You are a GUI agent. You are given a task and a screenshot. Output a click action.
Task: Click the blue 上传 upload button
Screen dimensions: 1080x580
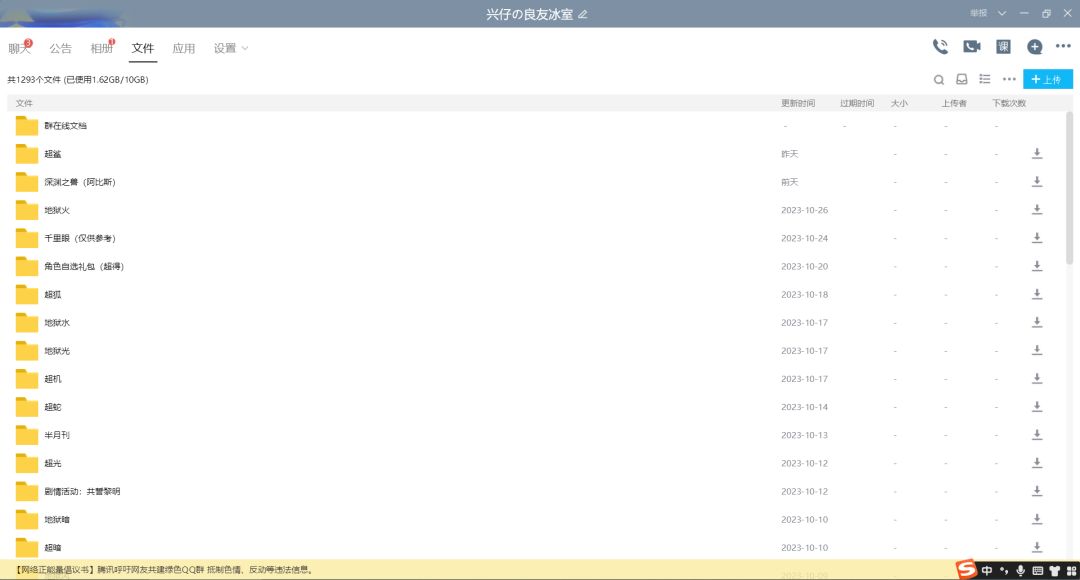coord(1048,79)
